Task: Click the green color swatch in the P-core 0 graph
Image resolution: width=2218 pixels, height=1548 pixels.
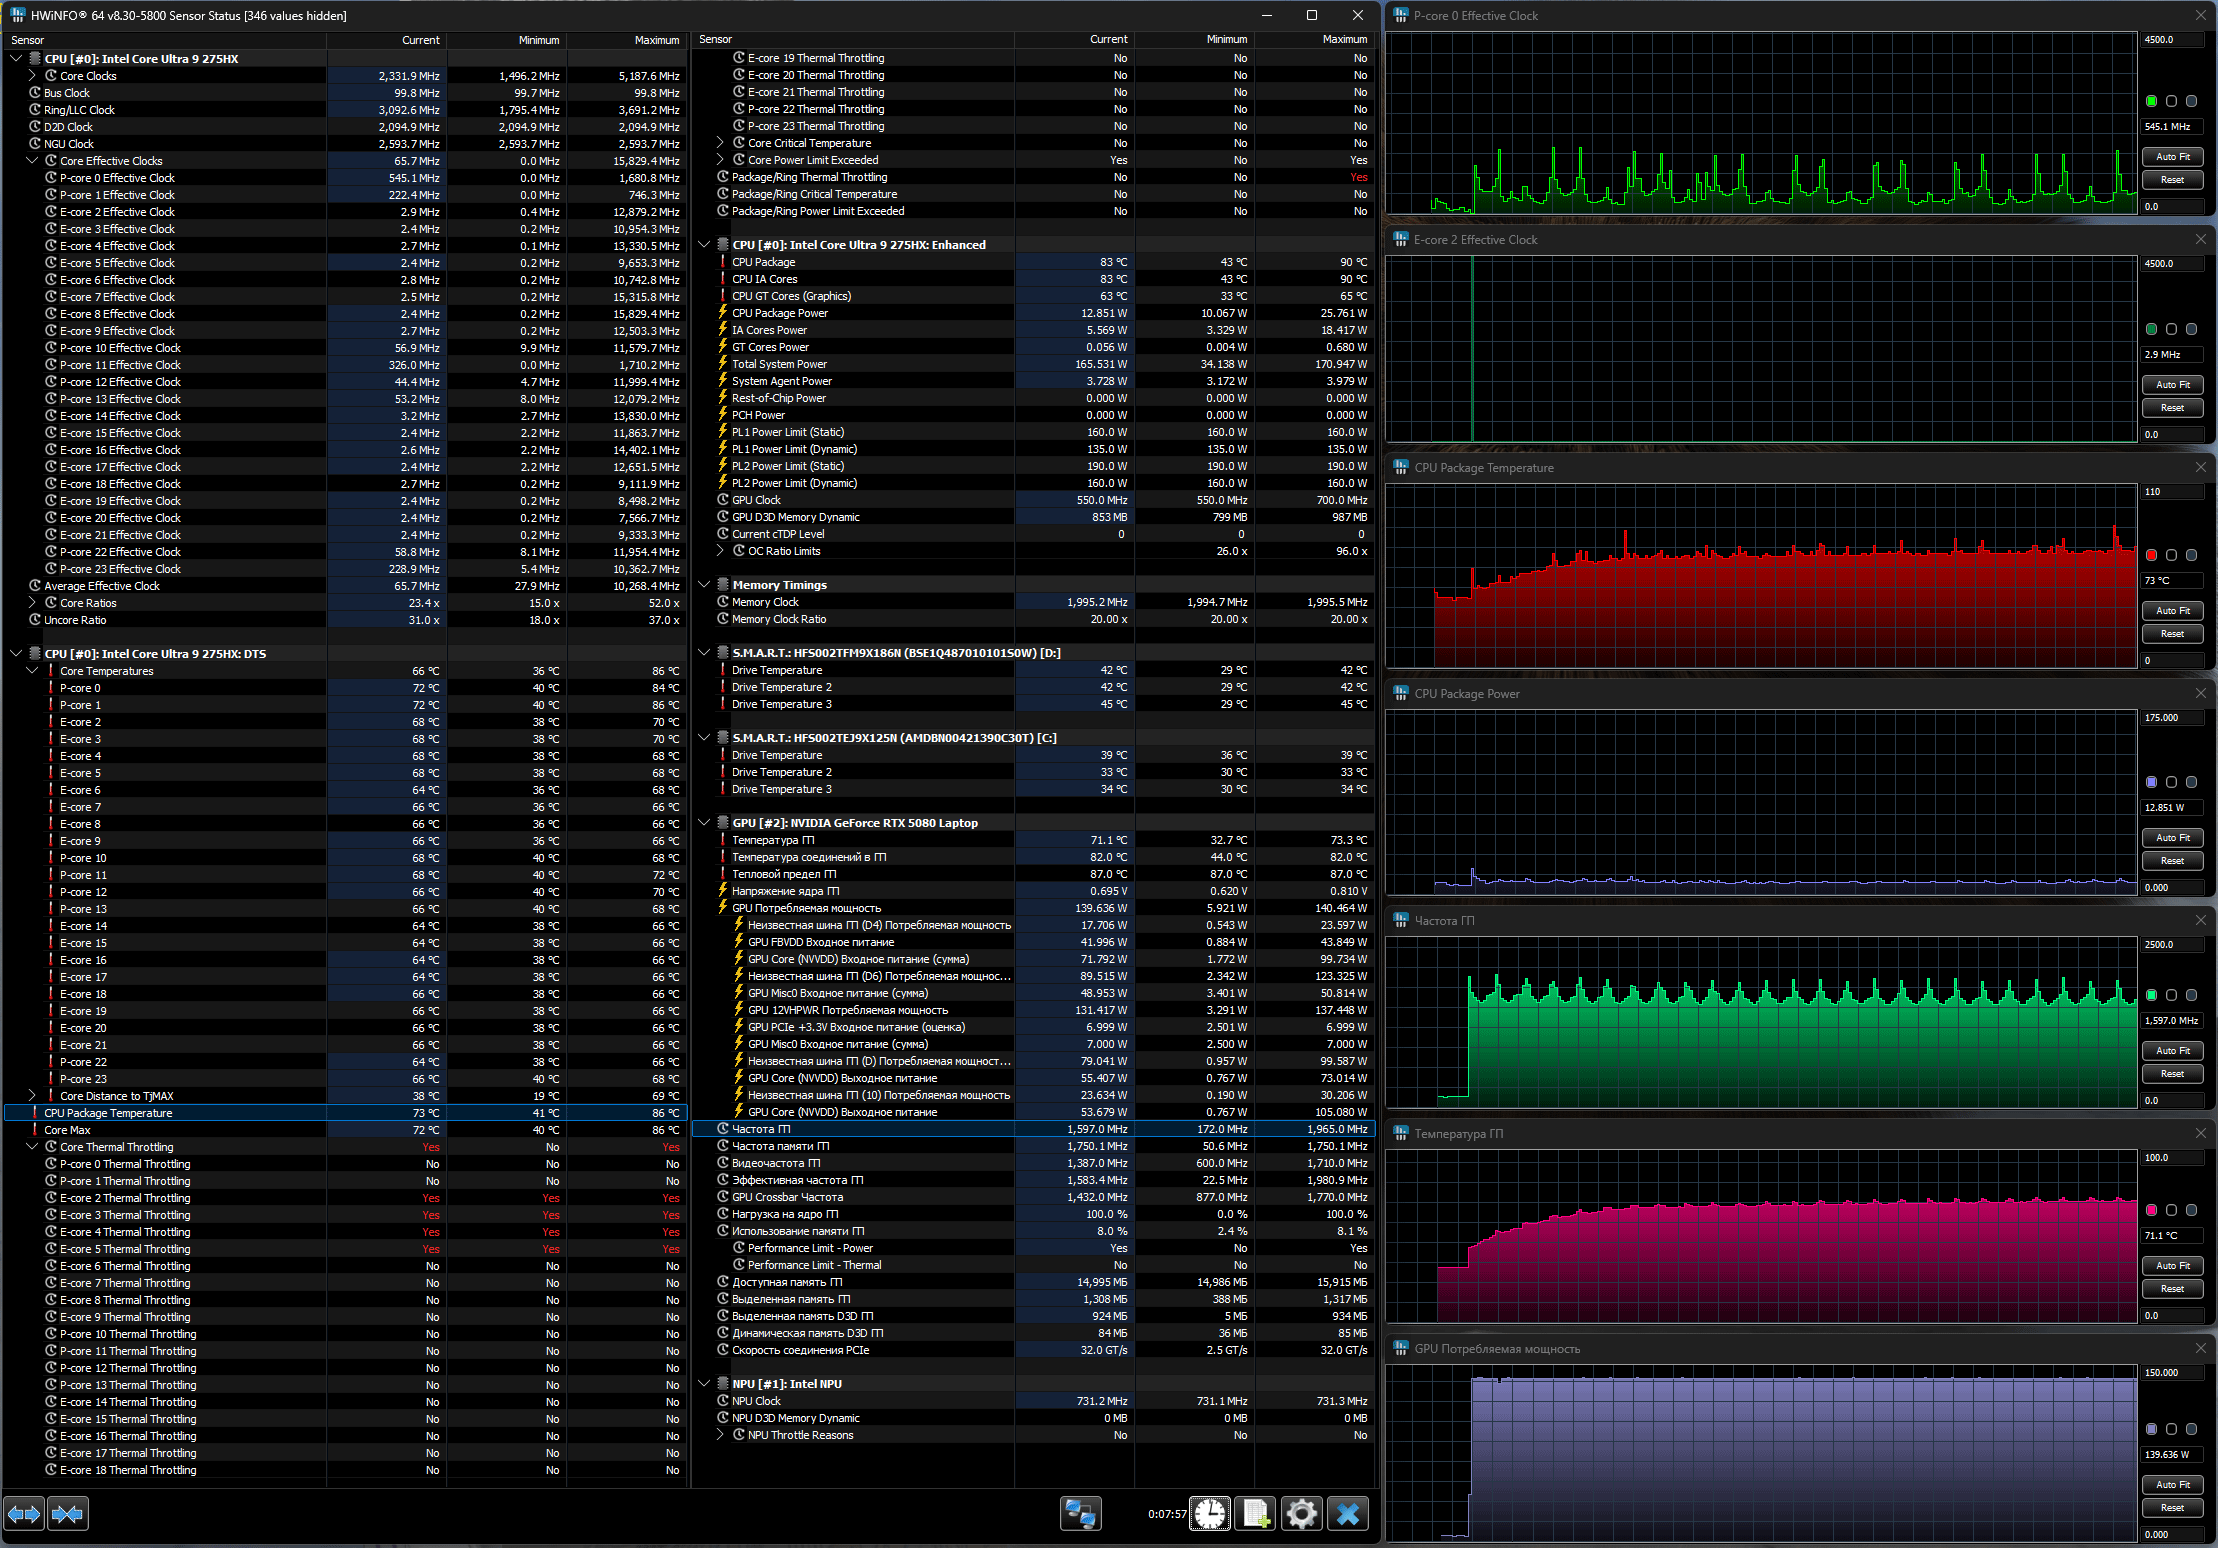Action: pyautogui.click(x=2151, y=101)
